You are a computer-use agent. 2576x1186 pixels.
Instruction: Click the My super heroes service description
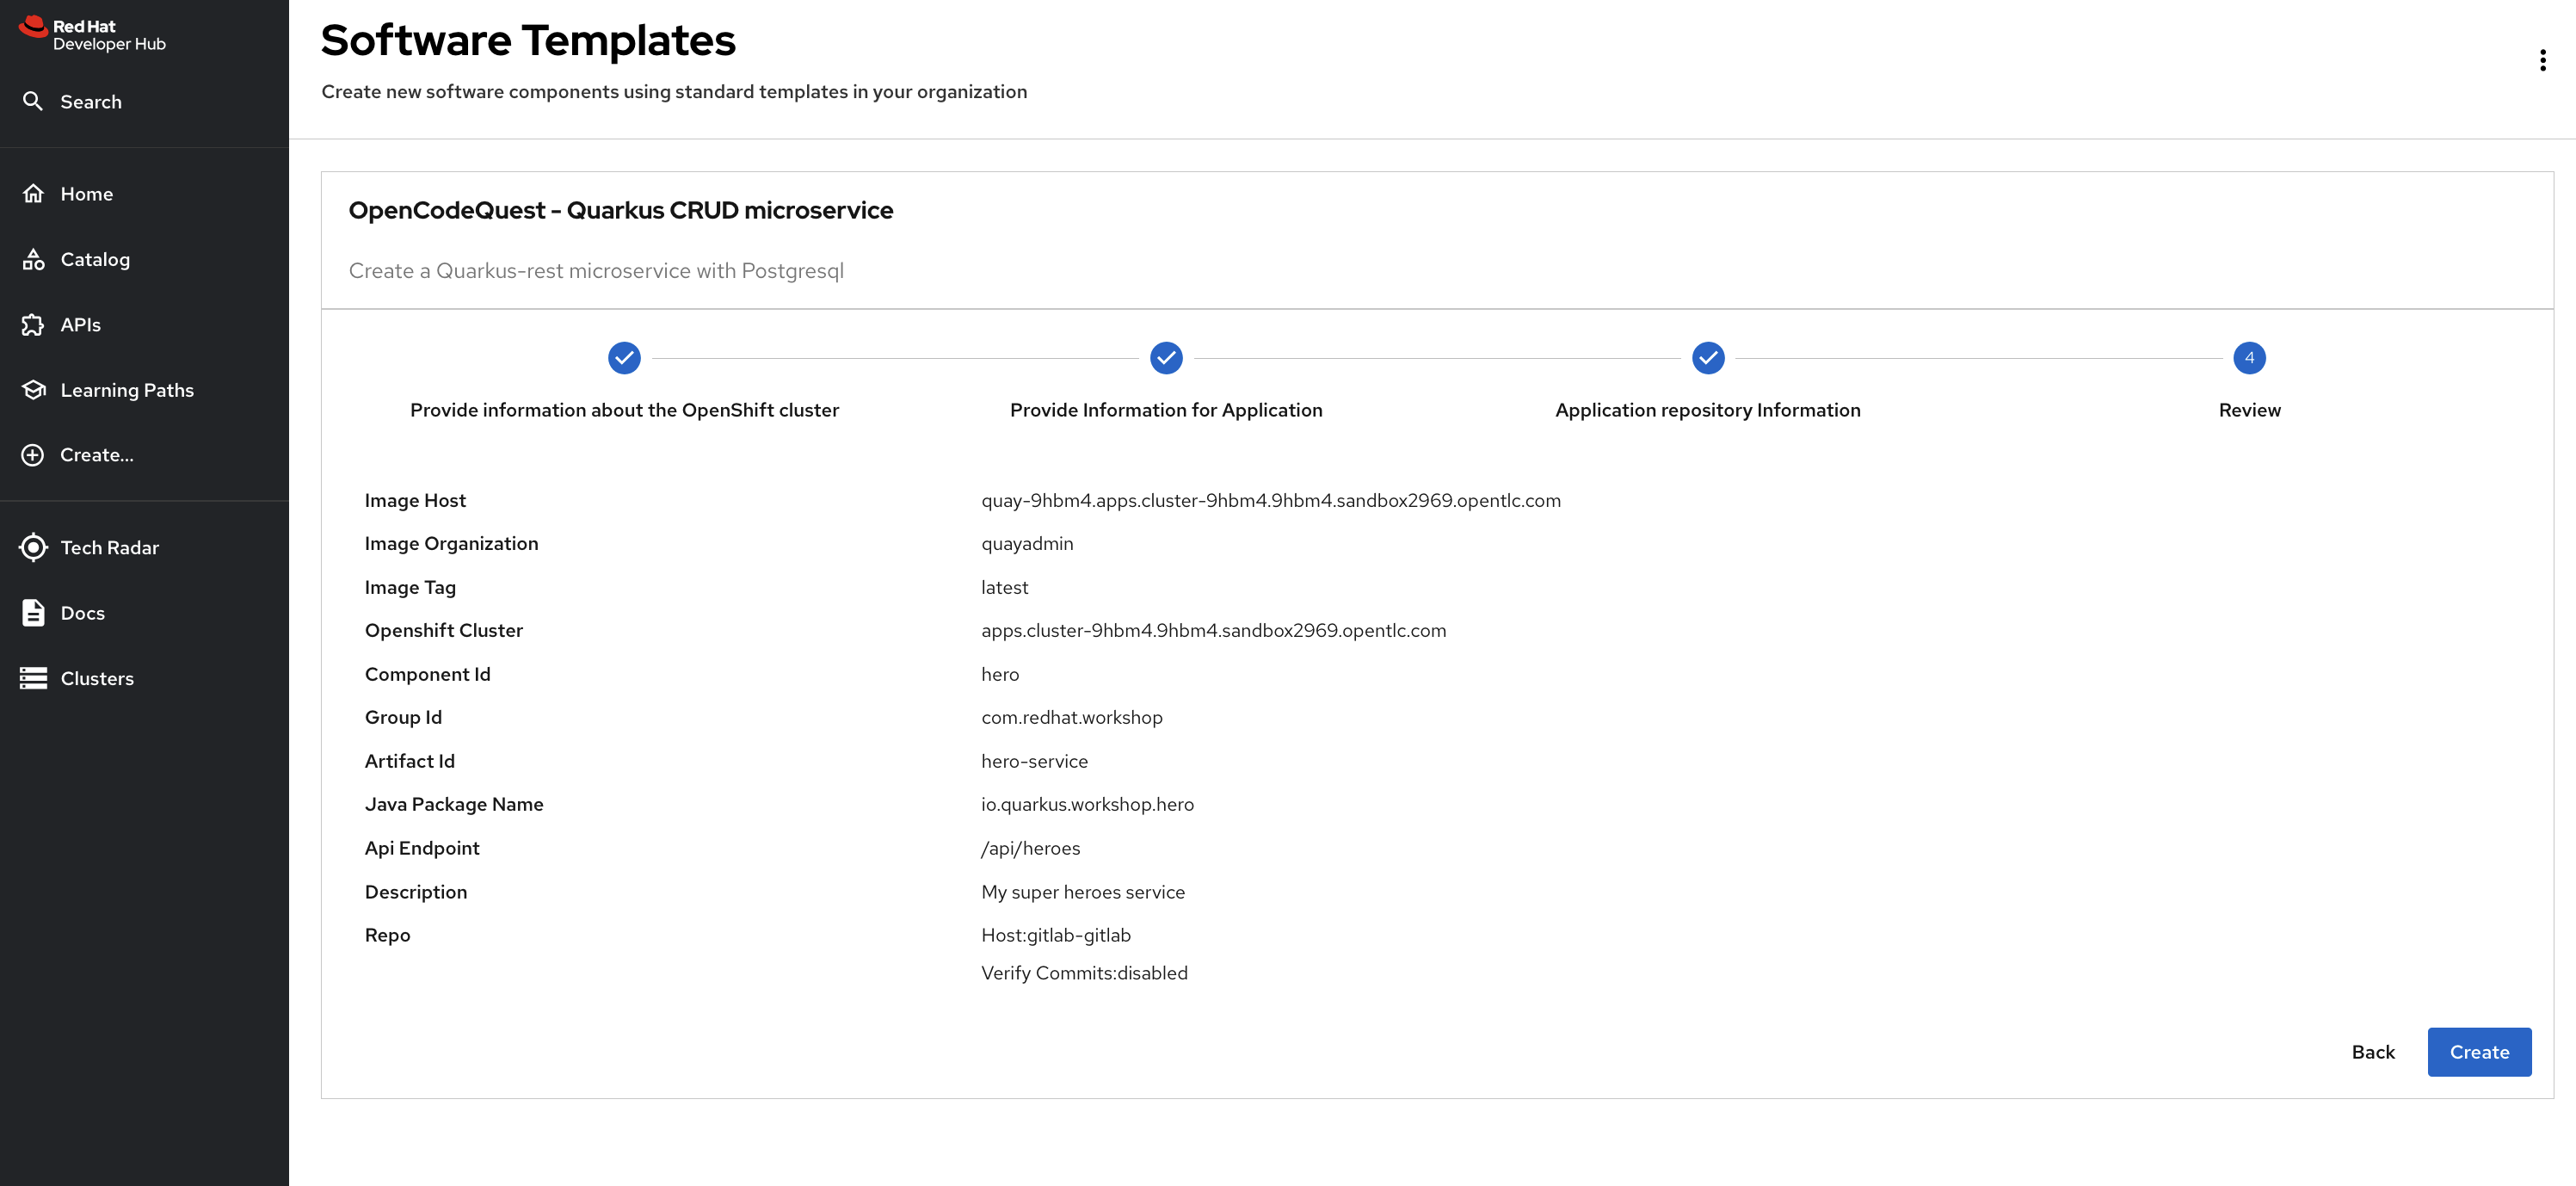click(x=1083, y=892)
